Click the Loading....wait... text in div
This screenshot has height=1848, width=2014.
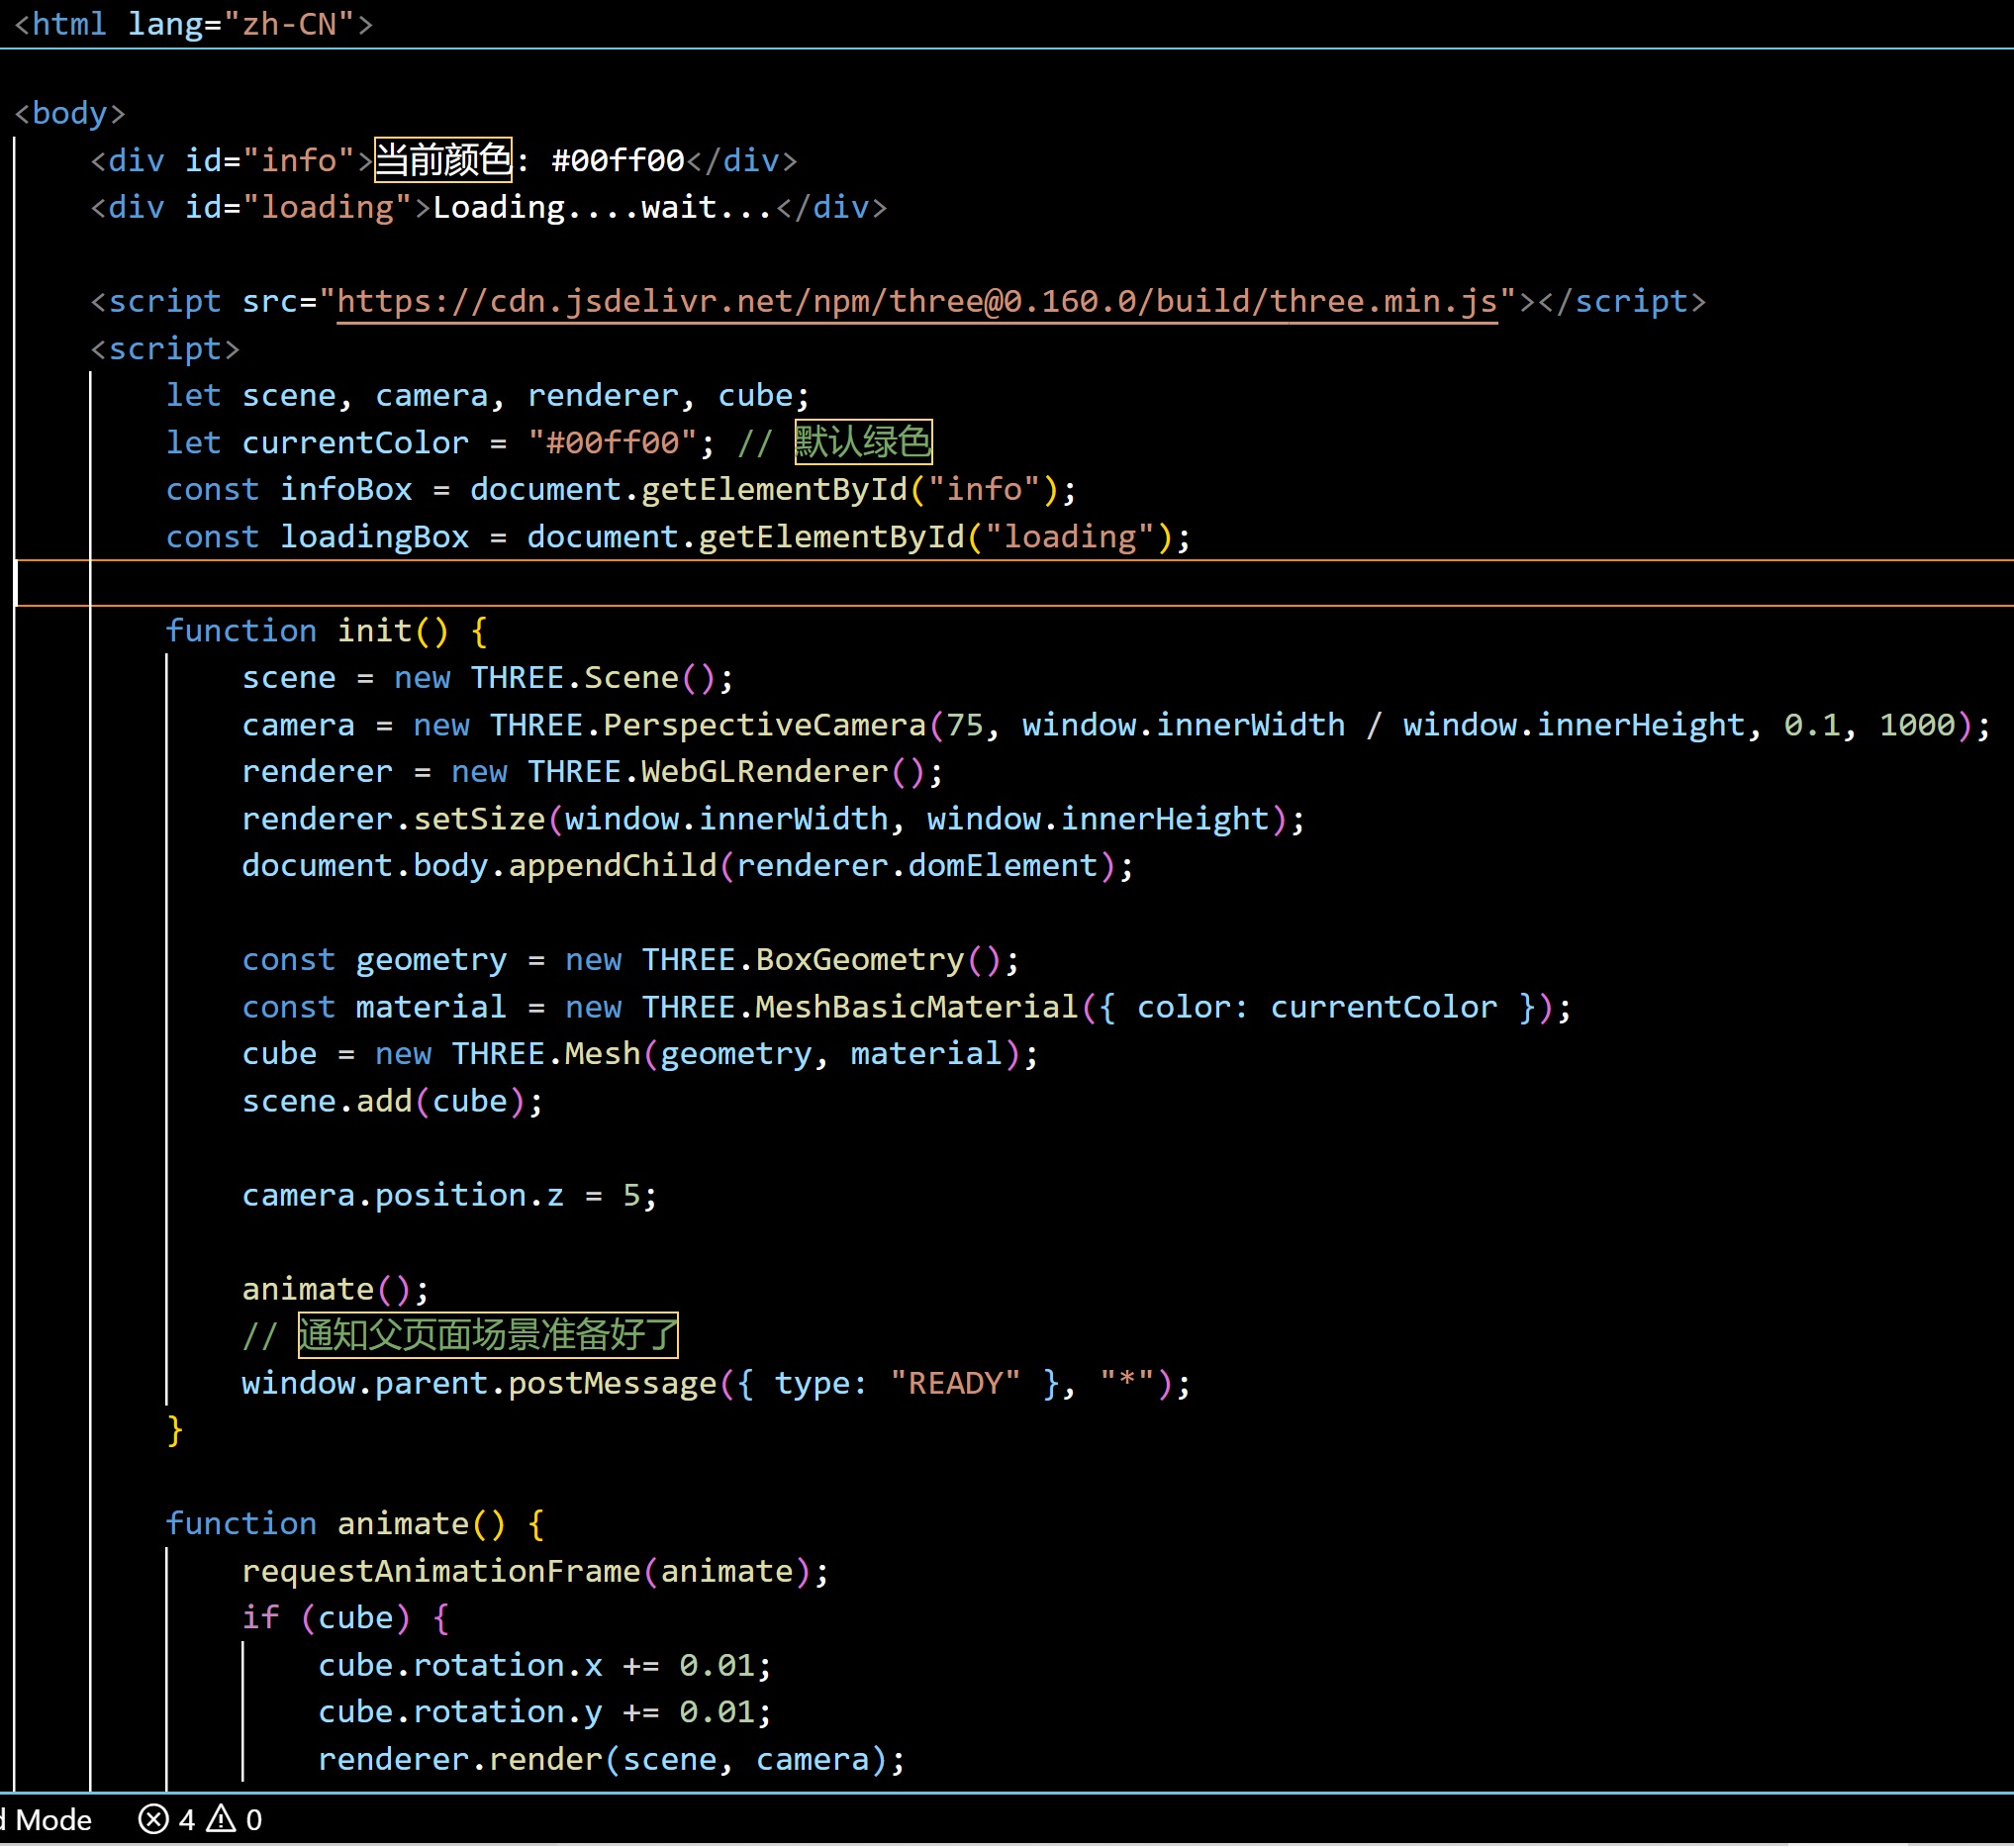click(603, 207)
